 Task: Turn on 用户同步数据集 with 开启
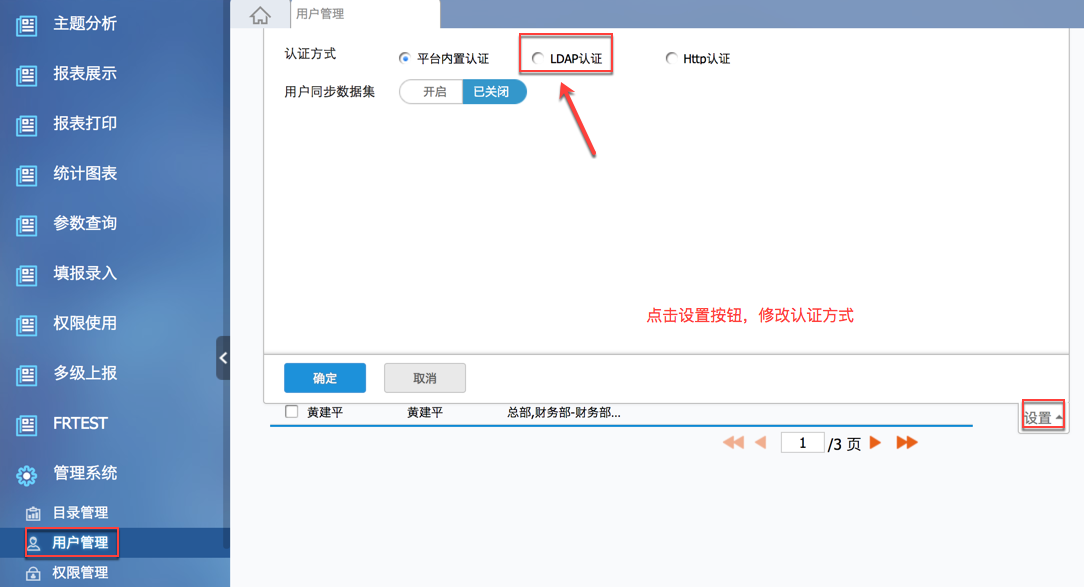pyautogui.click(x=433, y=91)
